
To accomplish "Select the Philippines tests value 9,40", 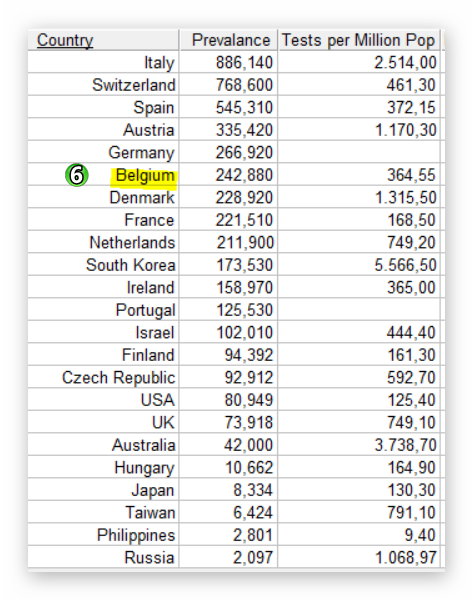I will pos(359,535).
